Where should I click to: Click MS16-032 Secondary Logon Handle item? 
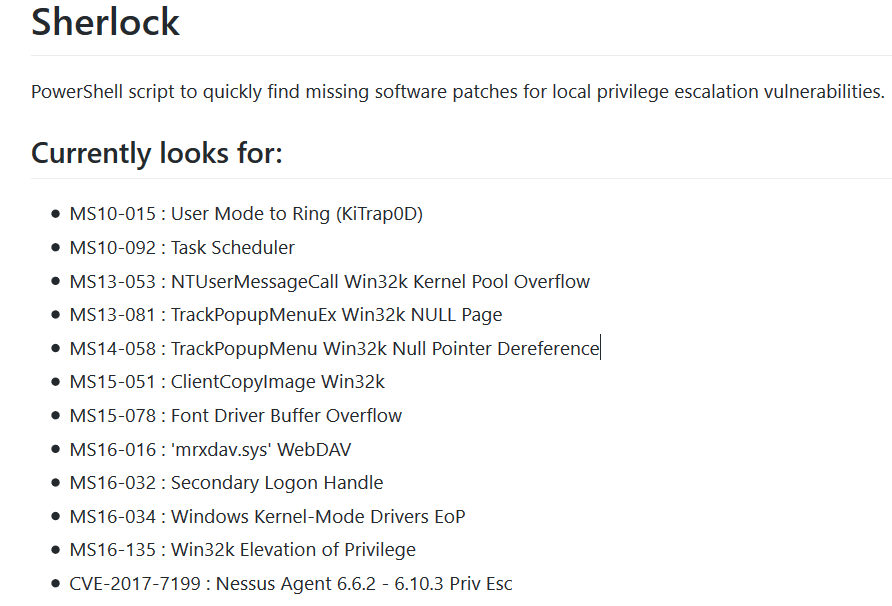click(x=226, y=483)
